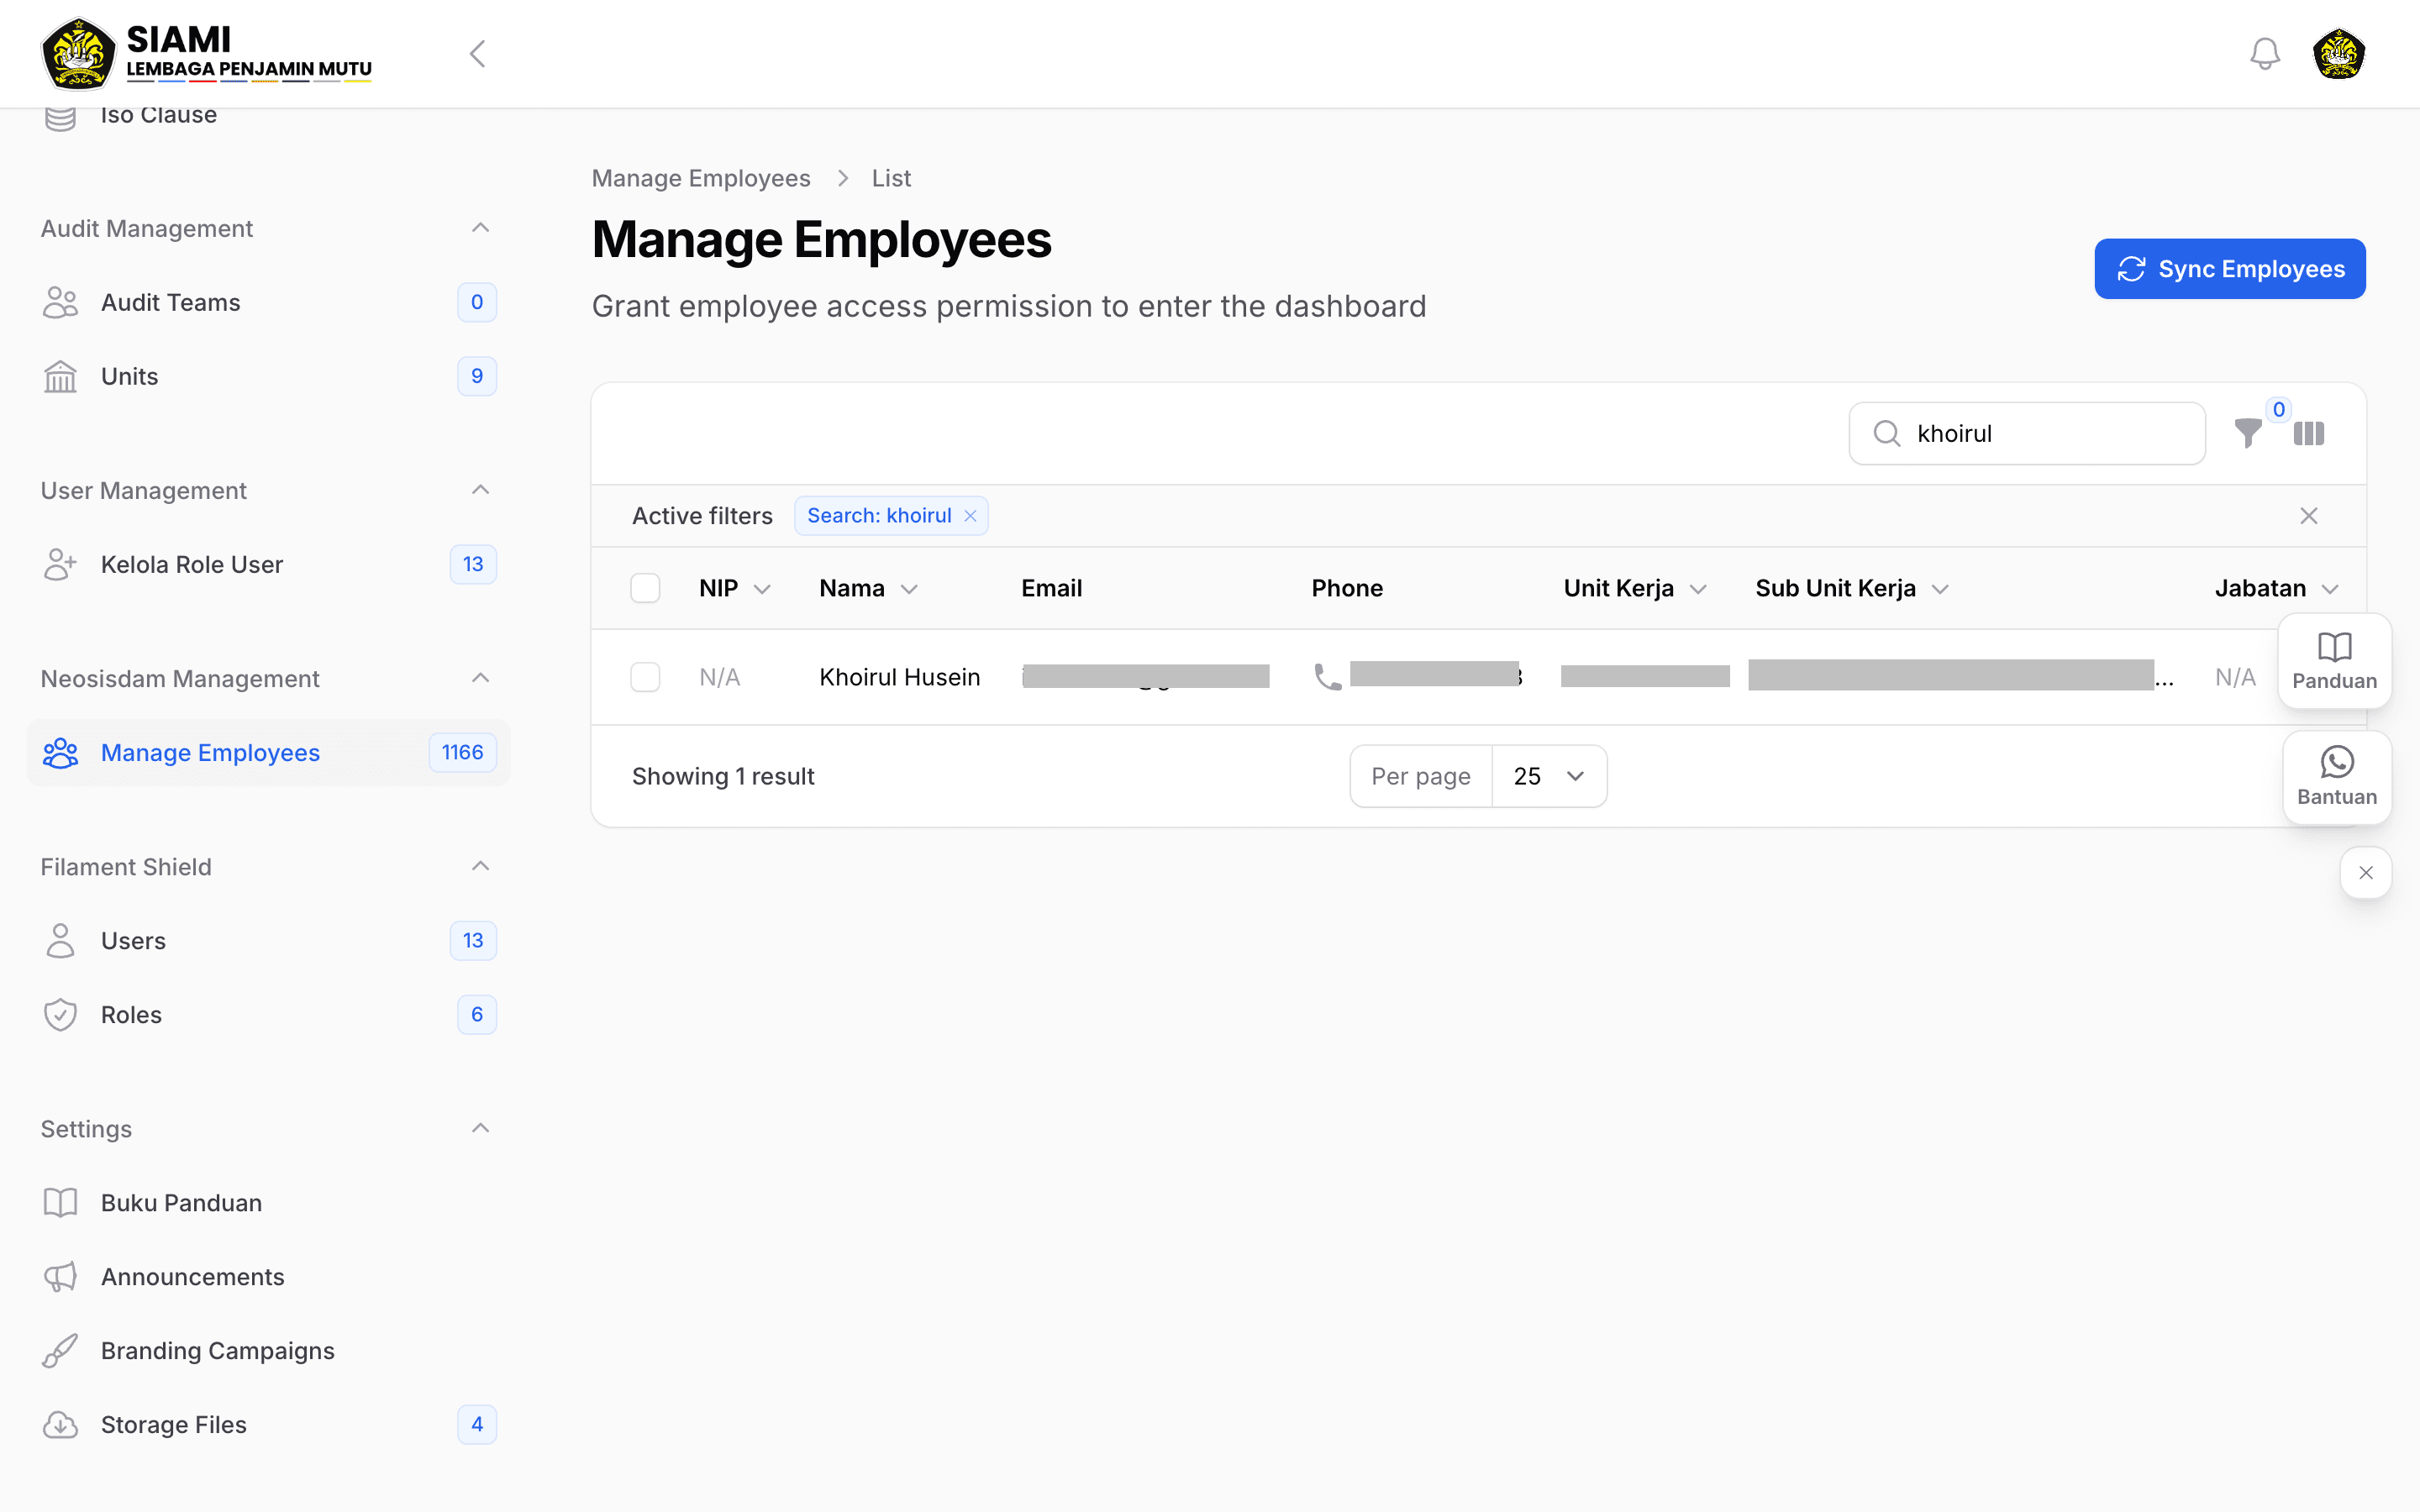Click the Khoirul Husein name cell
The image size is (2420, 1512).
(x=899, y=677)
